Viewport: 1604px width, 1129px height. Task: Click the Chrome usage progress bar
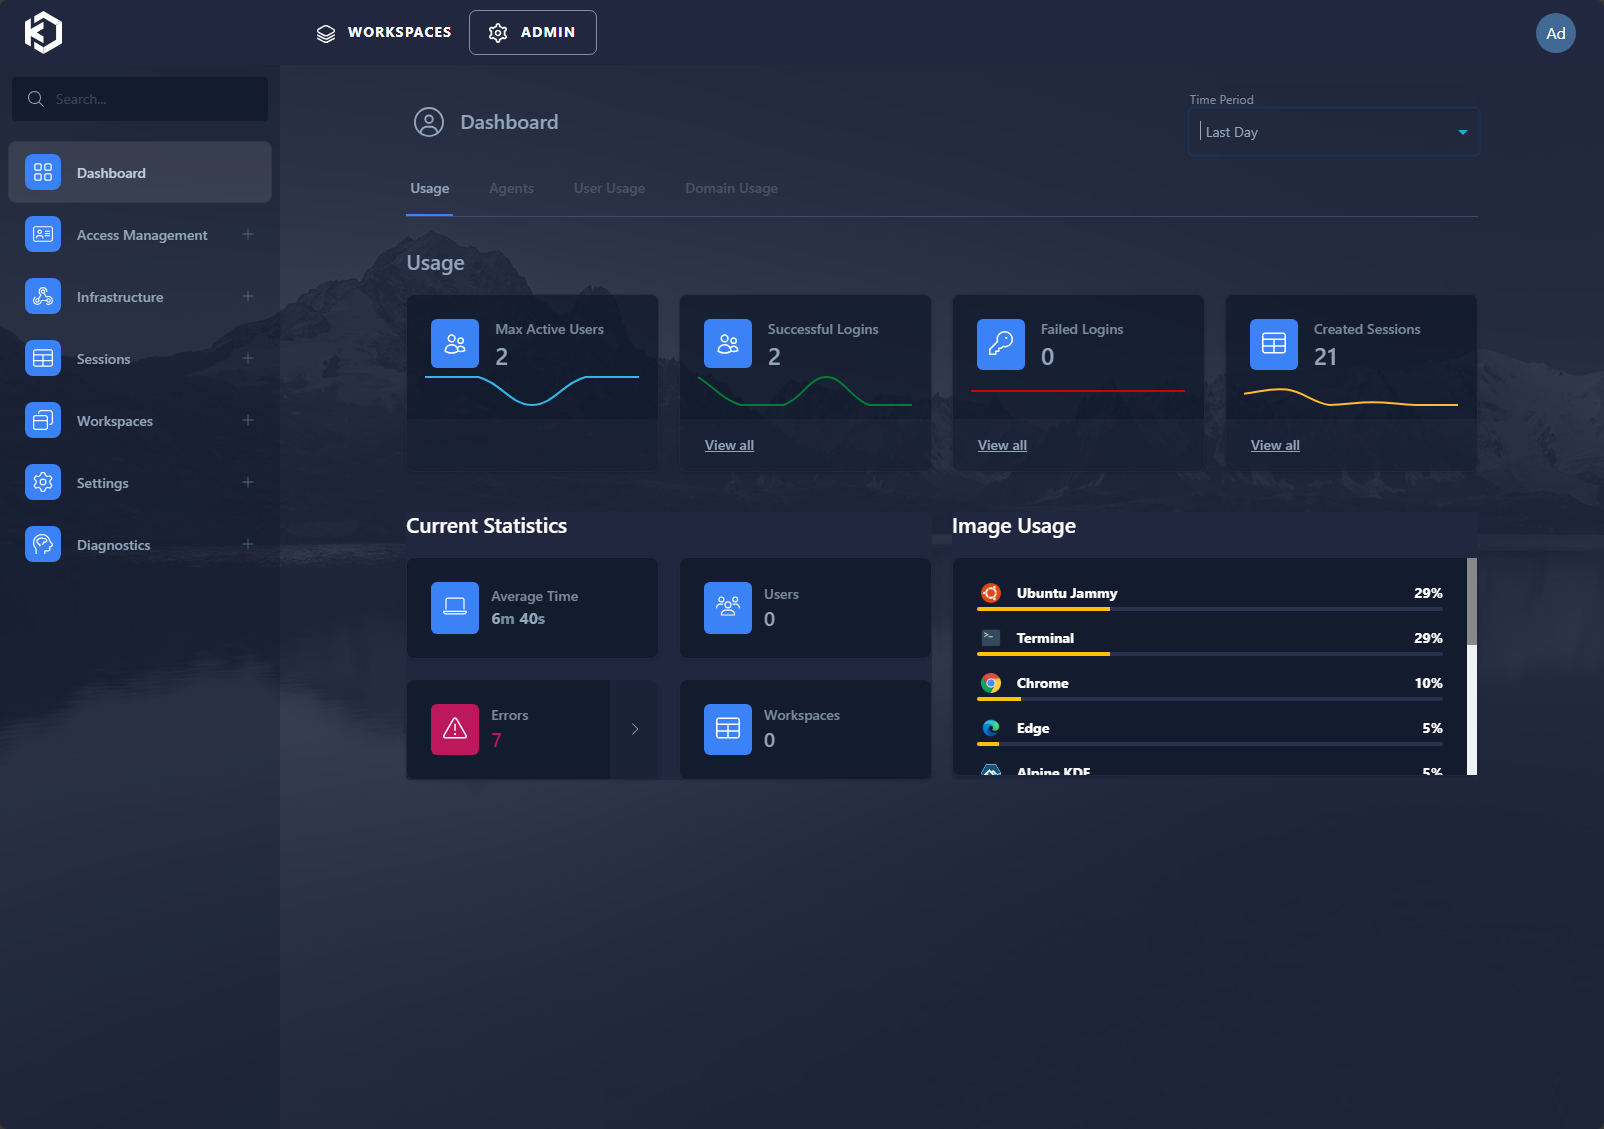(x=1209, y=698)
